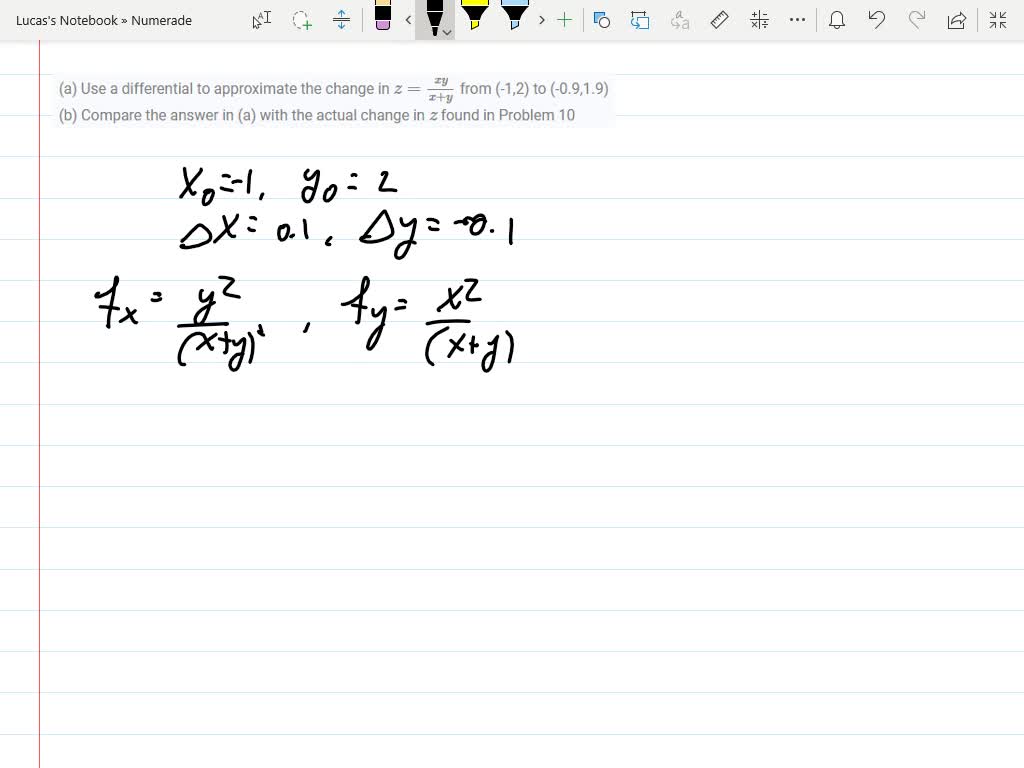Open the insert space tool
Image resolution: width=1024 pixels, height=768 pixels.
coord(341,20)
